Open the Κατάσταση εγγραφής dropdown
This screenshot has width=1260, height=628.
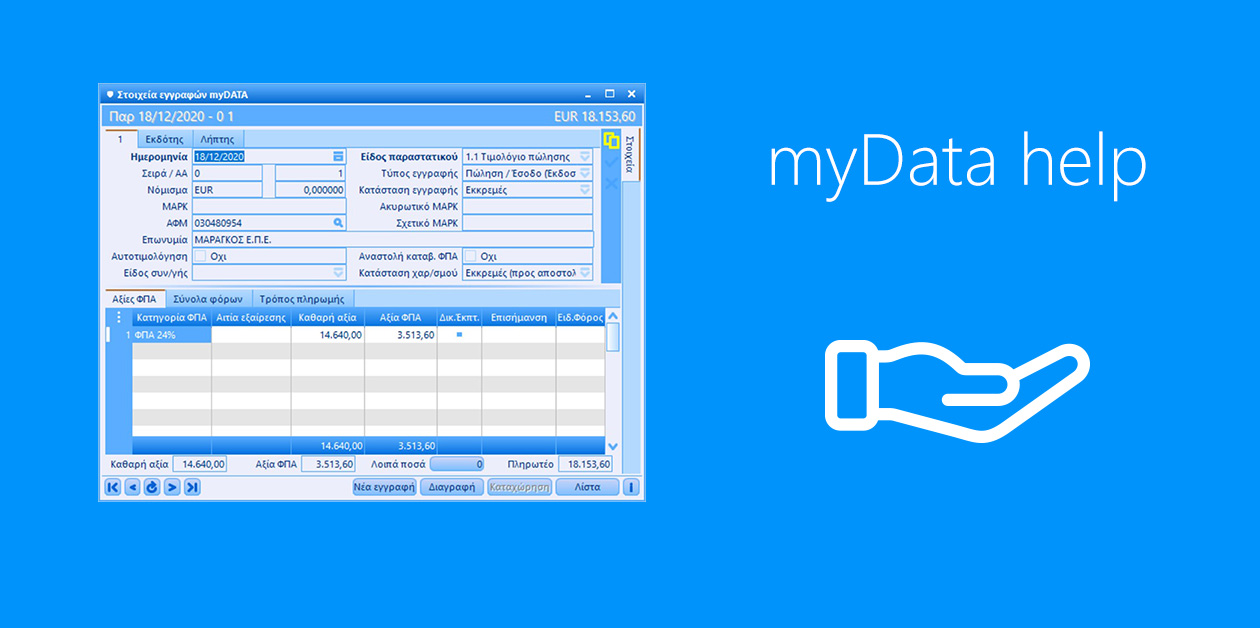point(585,189)
